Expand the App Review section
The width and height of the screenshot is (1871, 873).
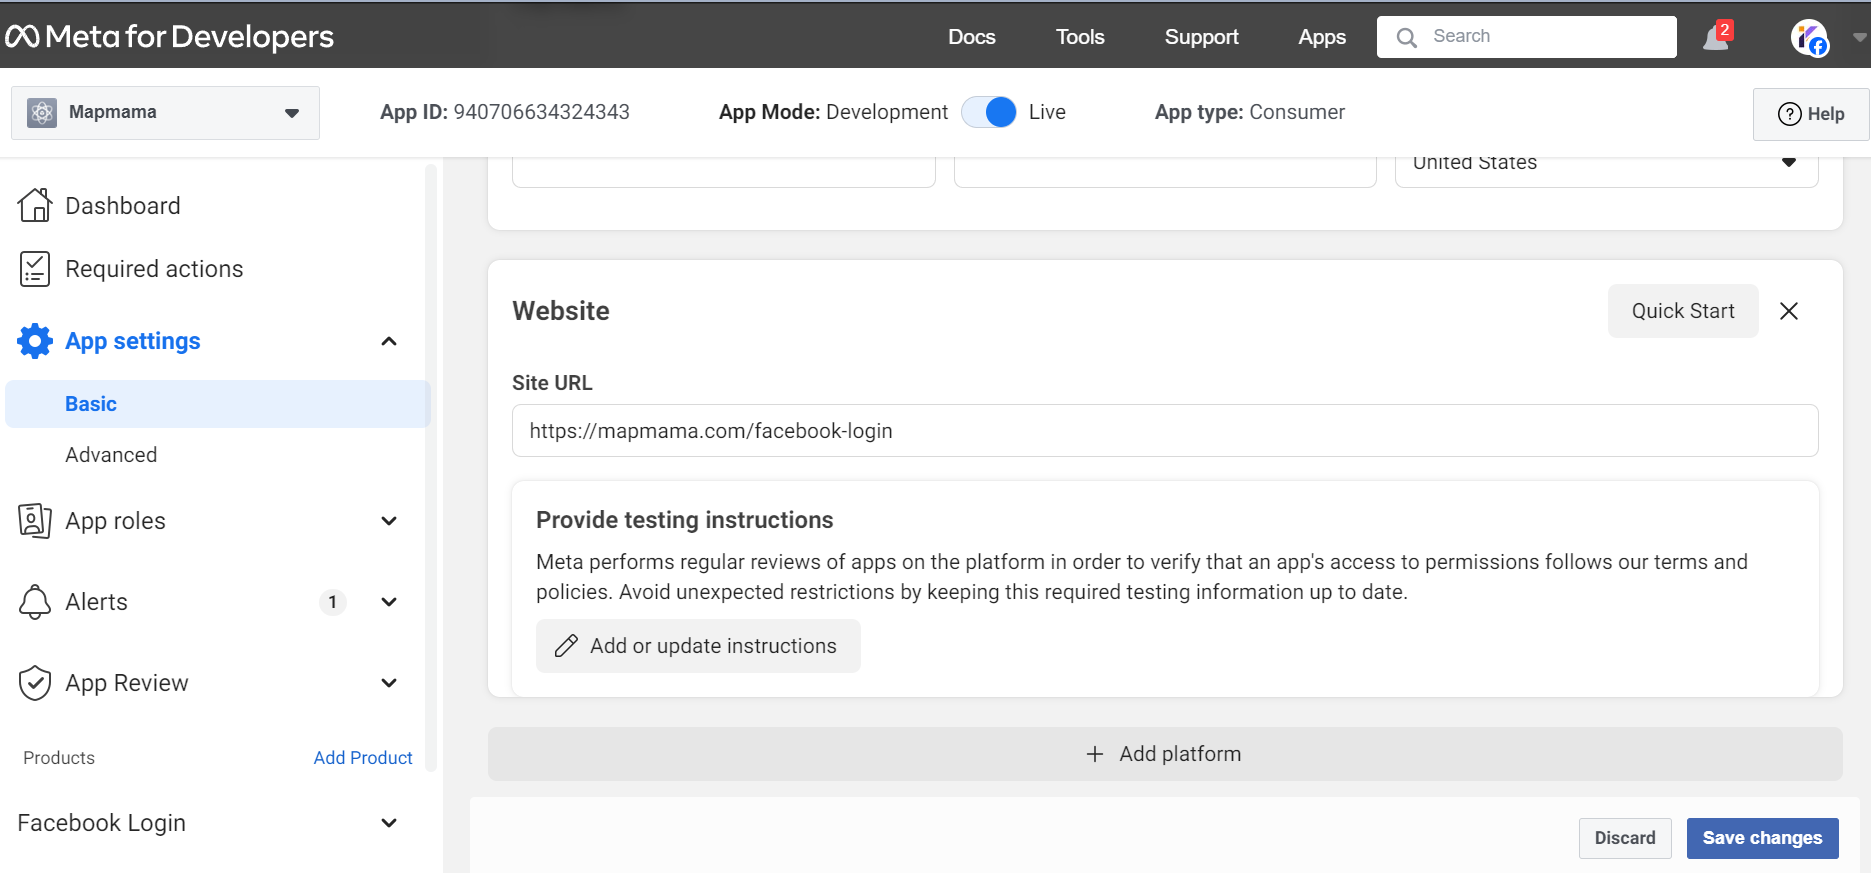pyautogui.click(x=389, y=683)
